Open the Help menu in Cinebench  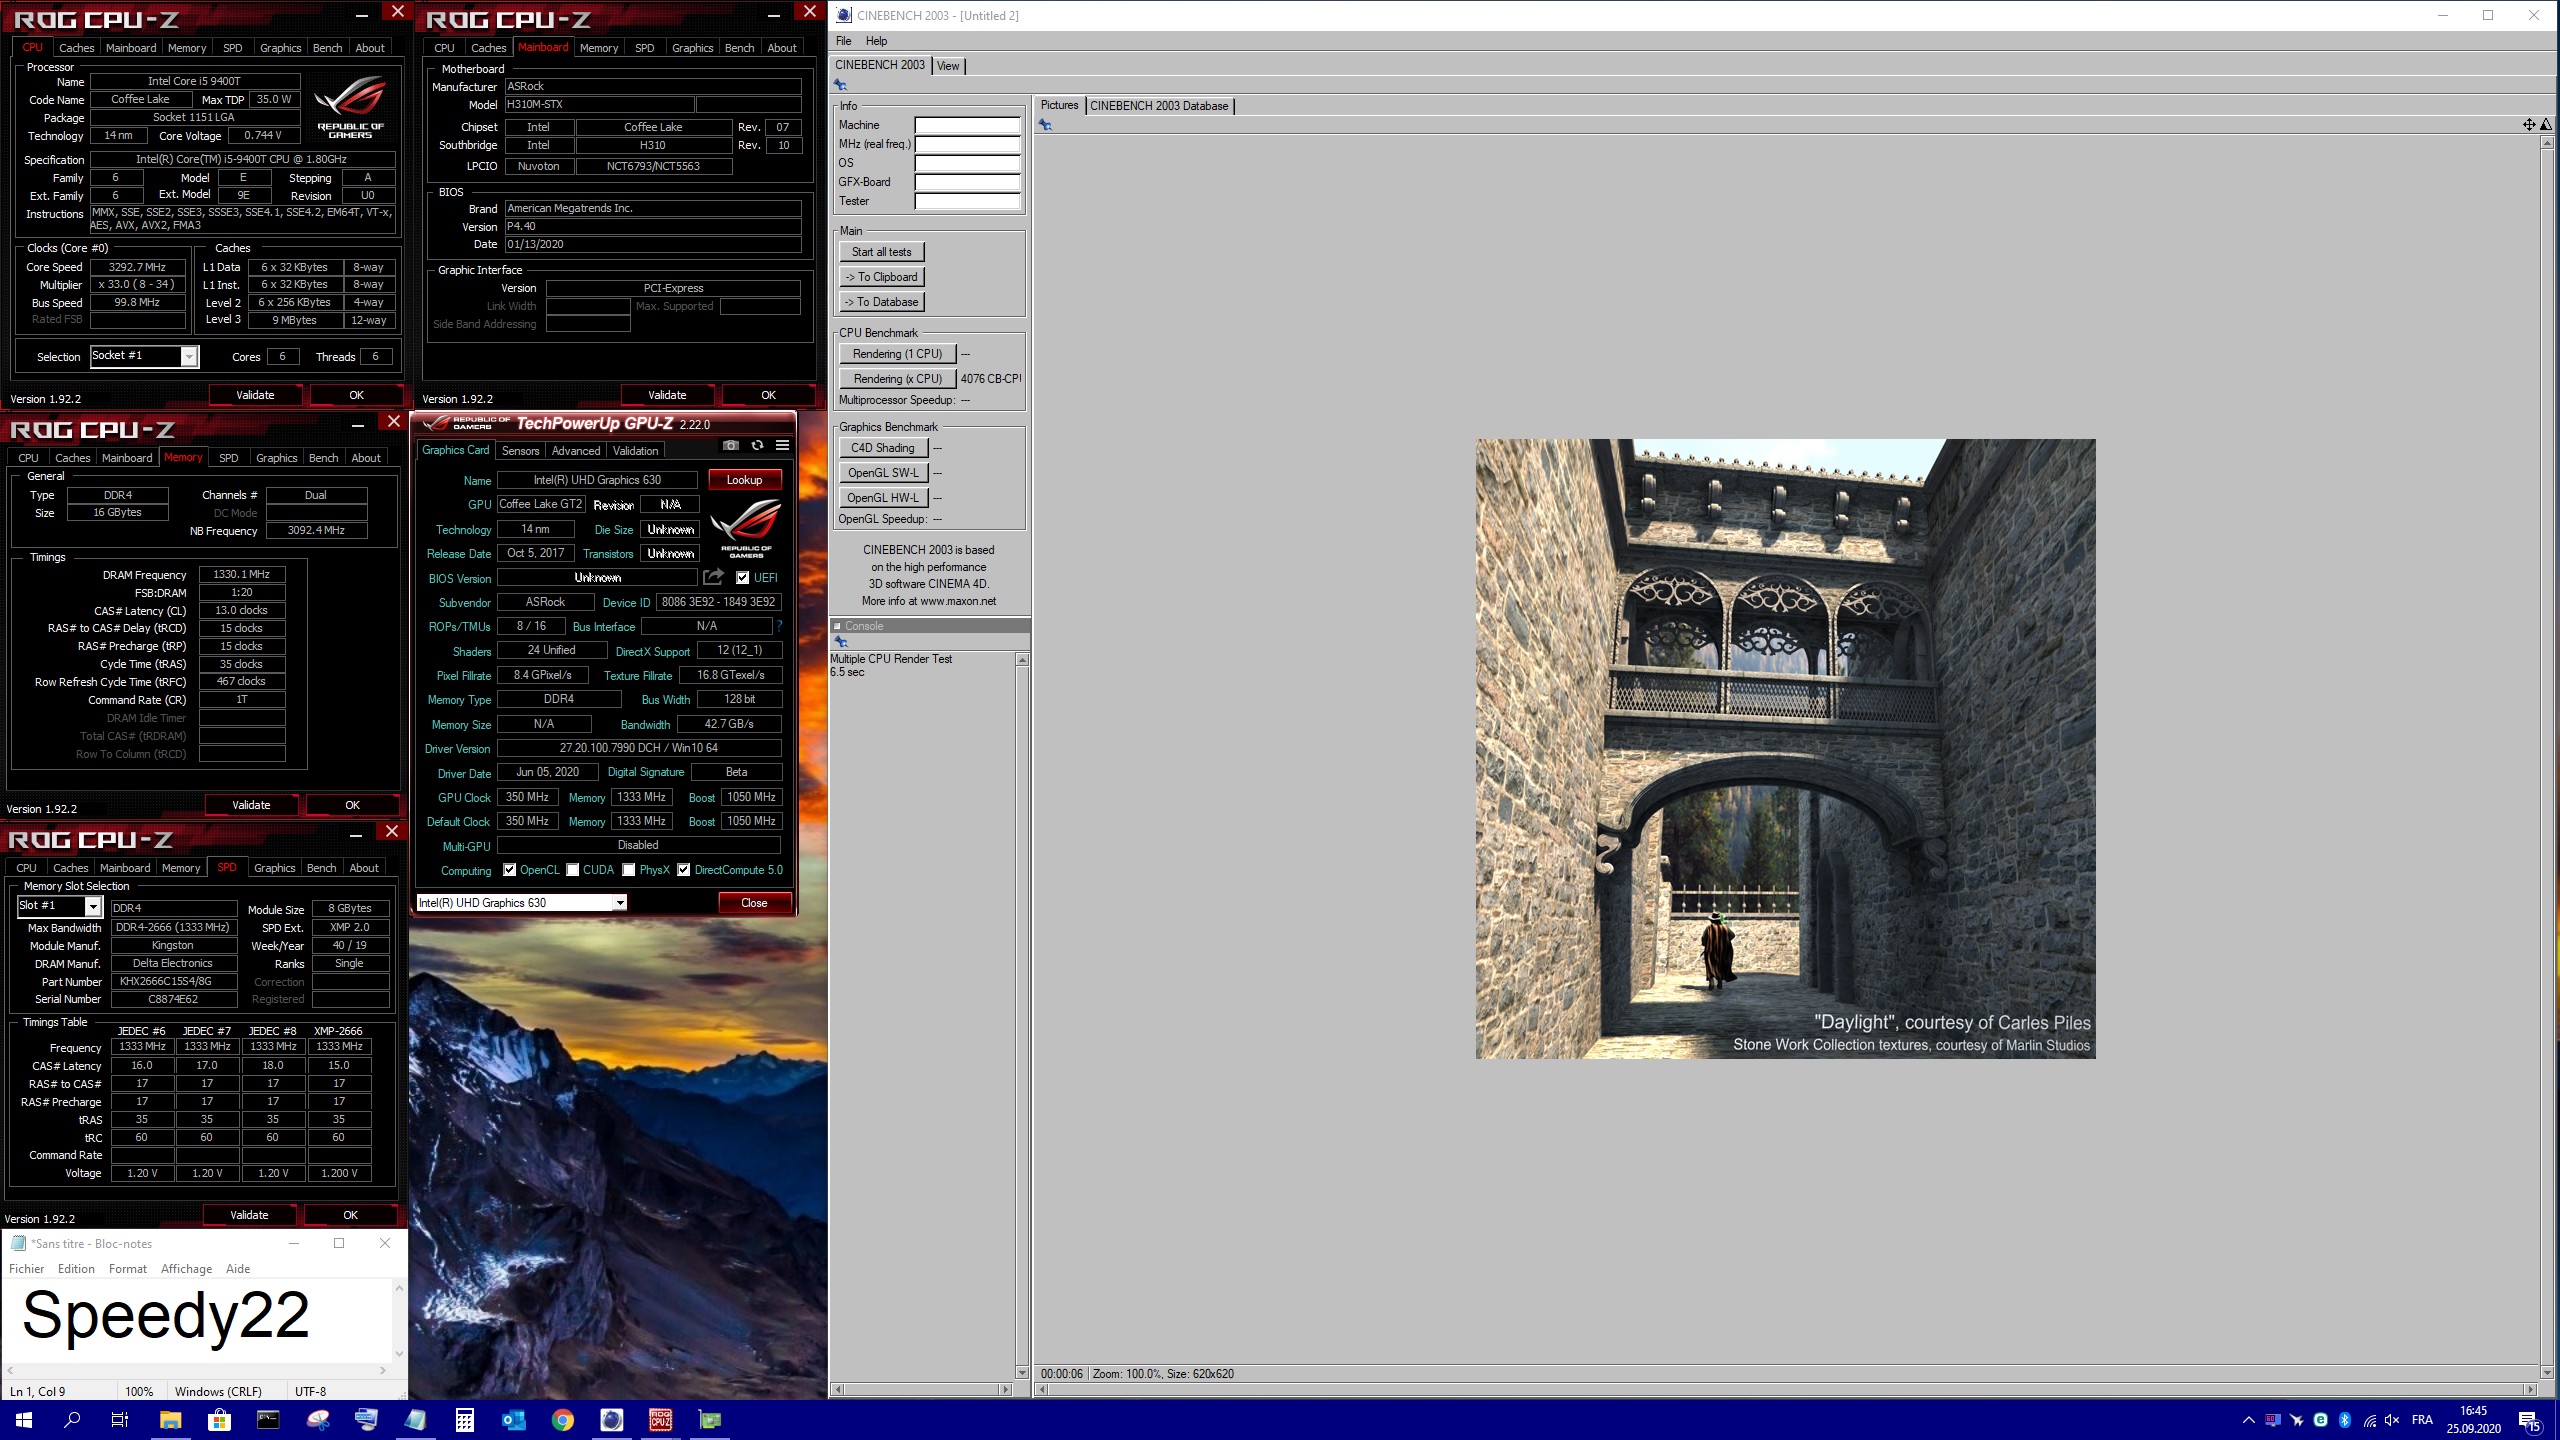tap(876, 41)
